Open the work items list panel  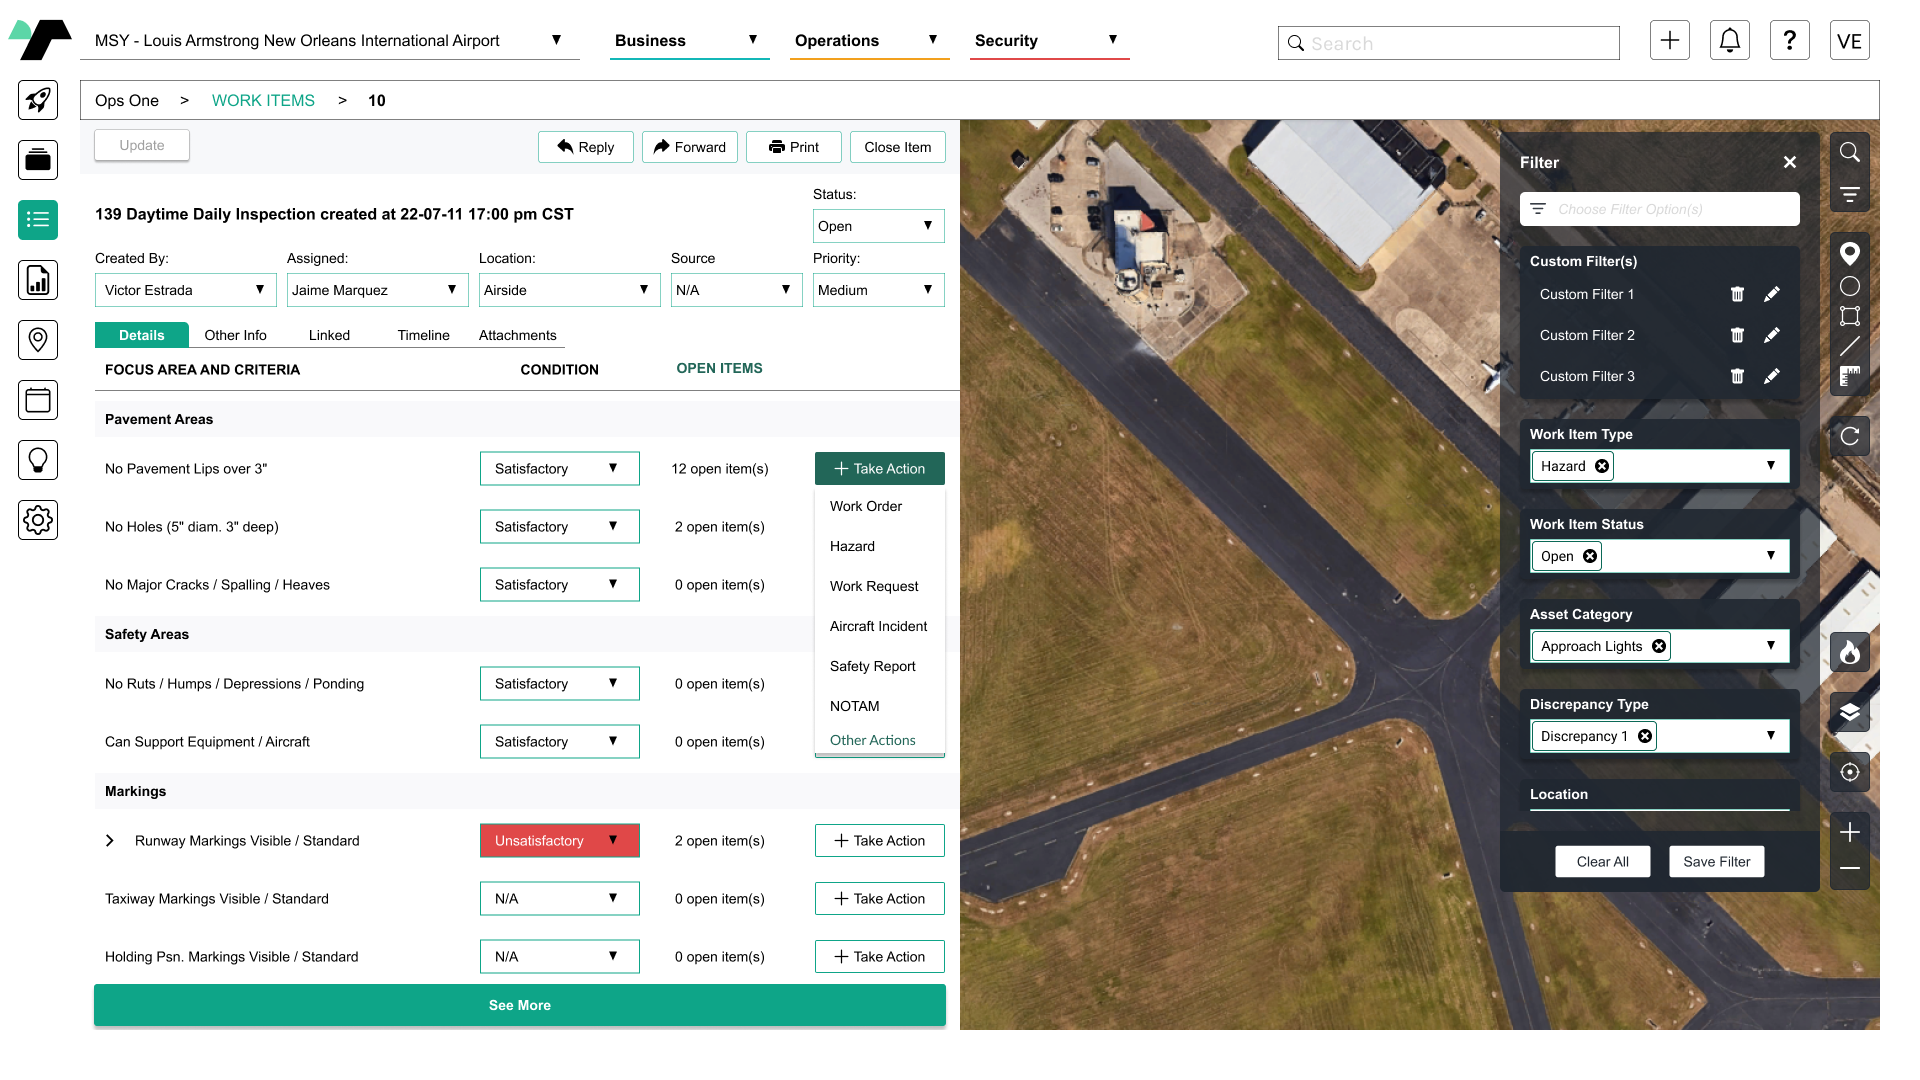tap(37, 220)
